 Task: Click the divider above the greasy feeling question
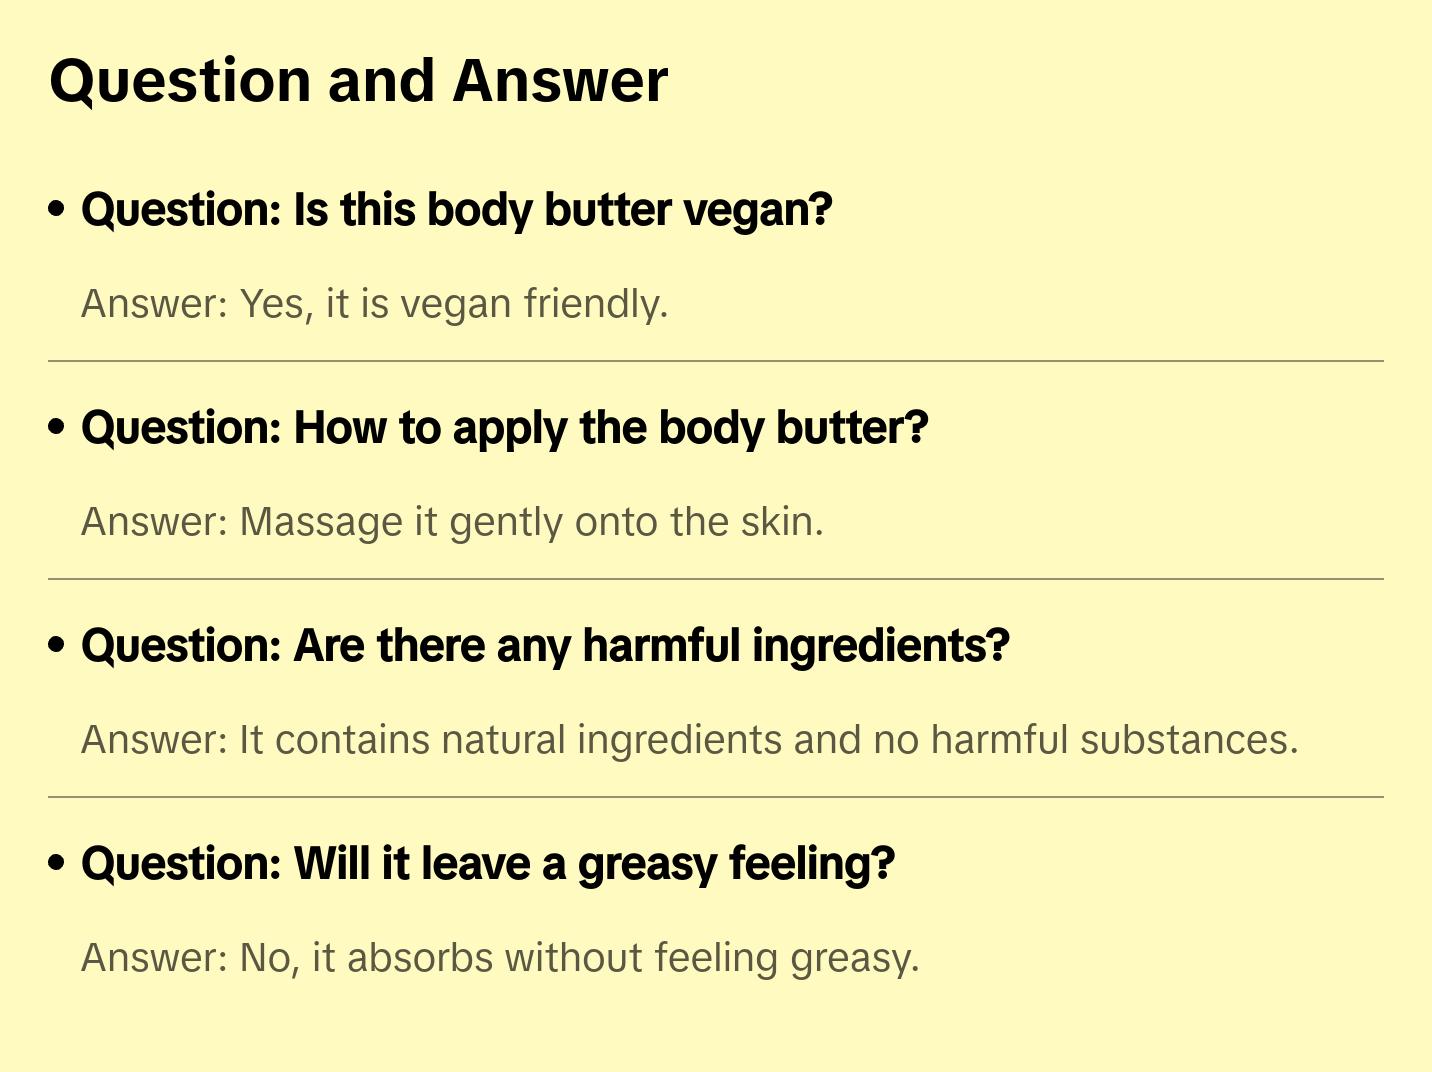point(716,797)
